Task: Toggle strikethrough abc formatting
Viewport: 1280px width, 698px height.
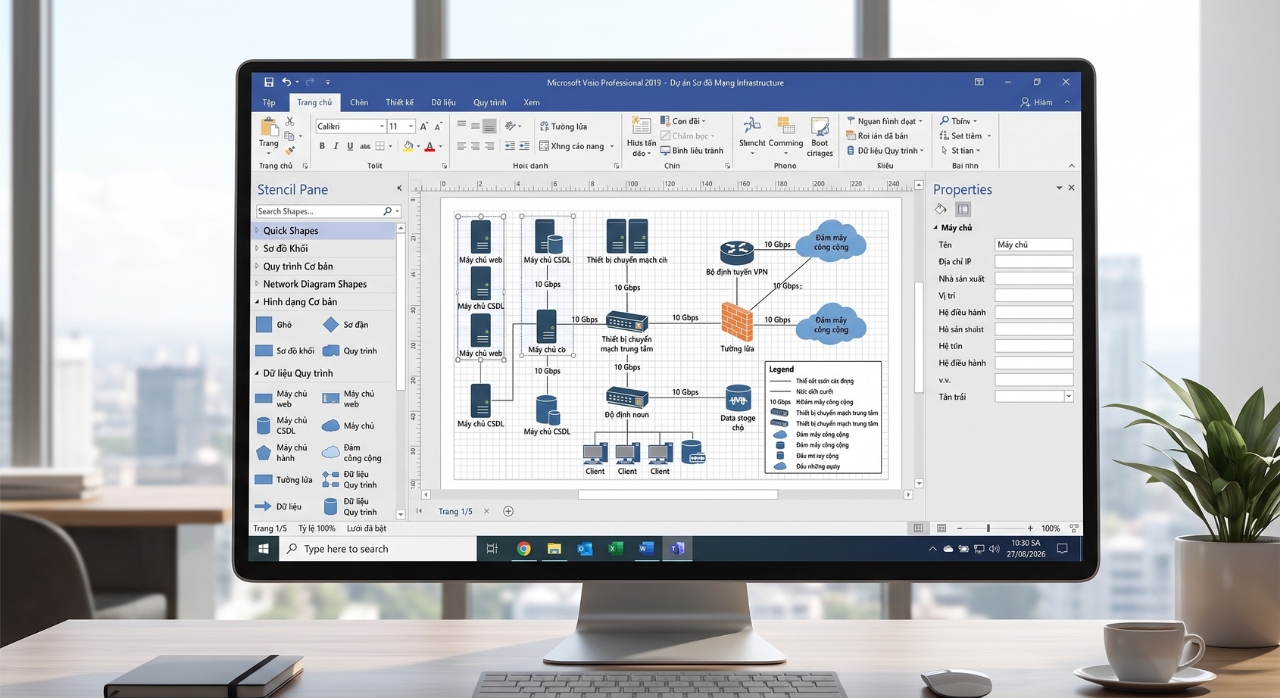Action: [x=365, y=146]
